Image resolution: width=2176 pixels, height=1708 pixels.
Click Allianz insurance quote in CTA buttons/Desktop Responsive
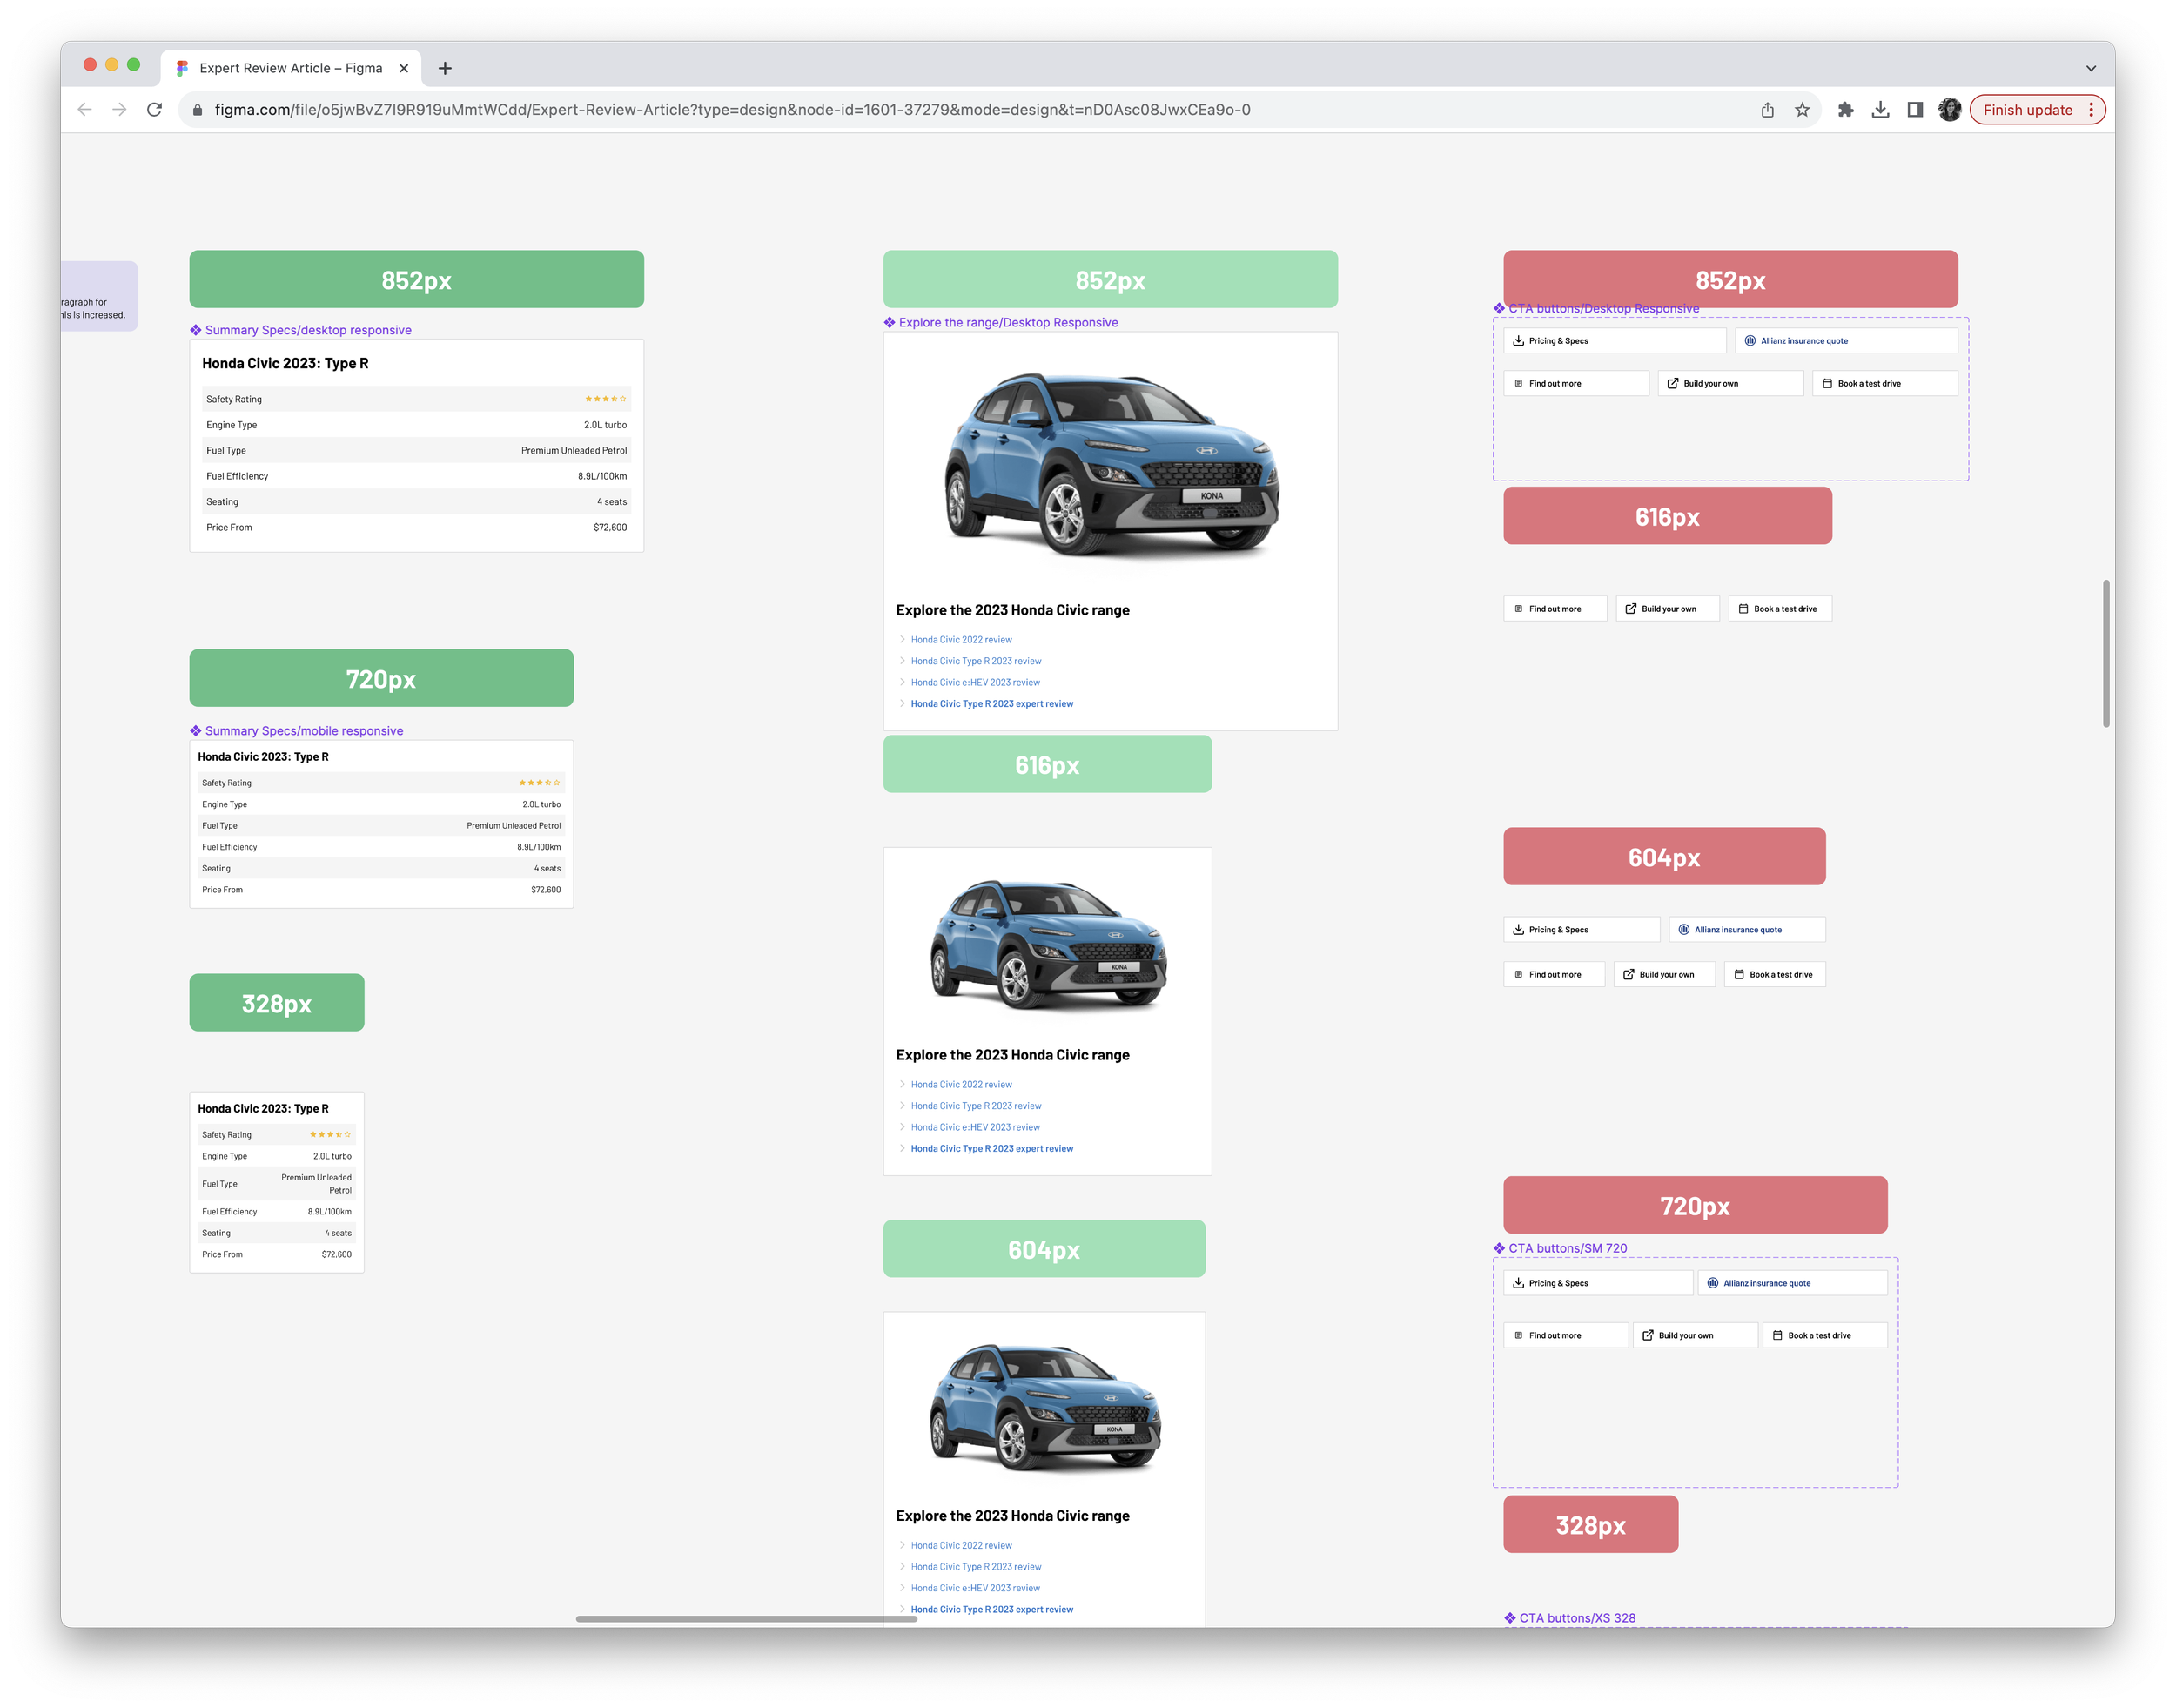(x=1846, y=341)
